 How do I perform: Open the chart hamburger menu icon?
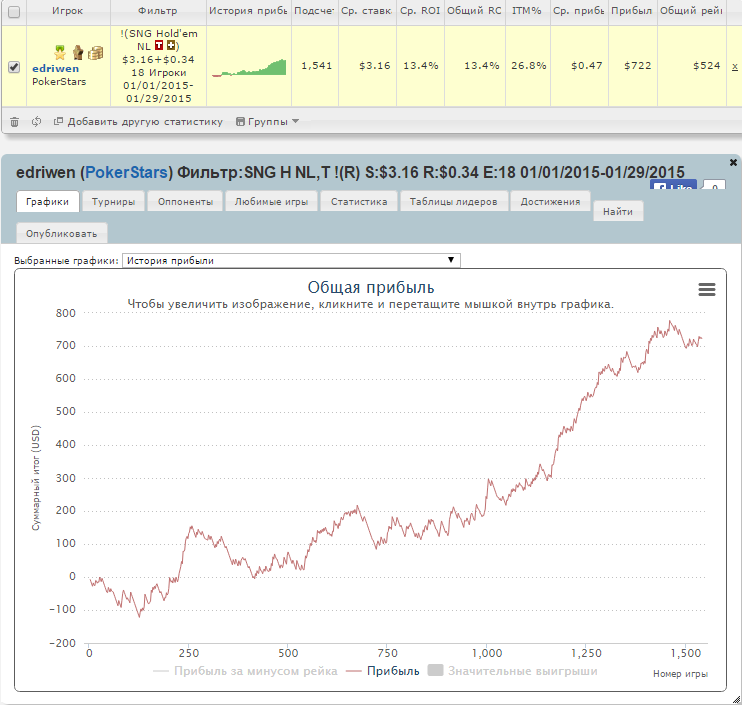tap(707, 289)
